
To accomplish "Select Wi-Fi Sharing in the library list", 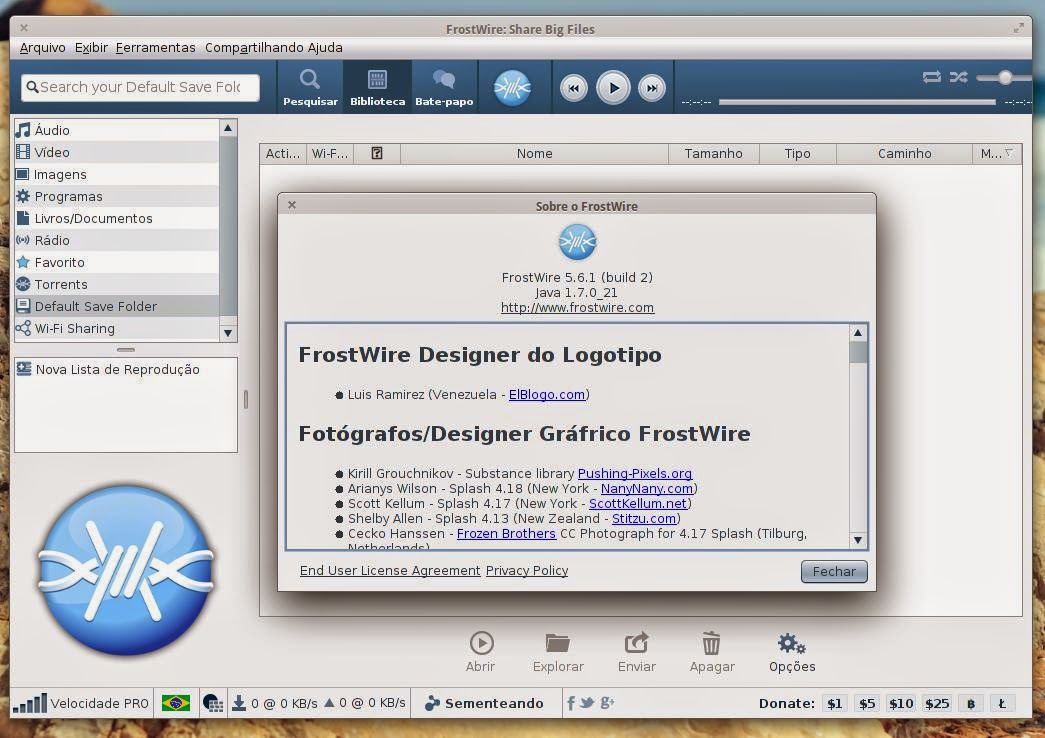I will tap(117, 328).
